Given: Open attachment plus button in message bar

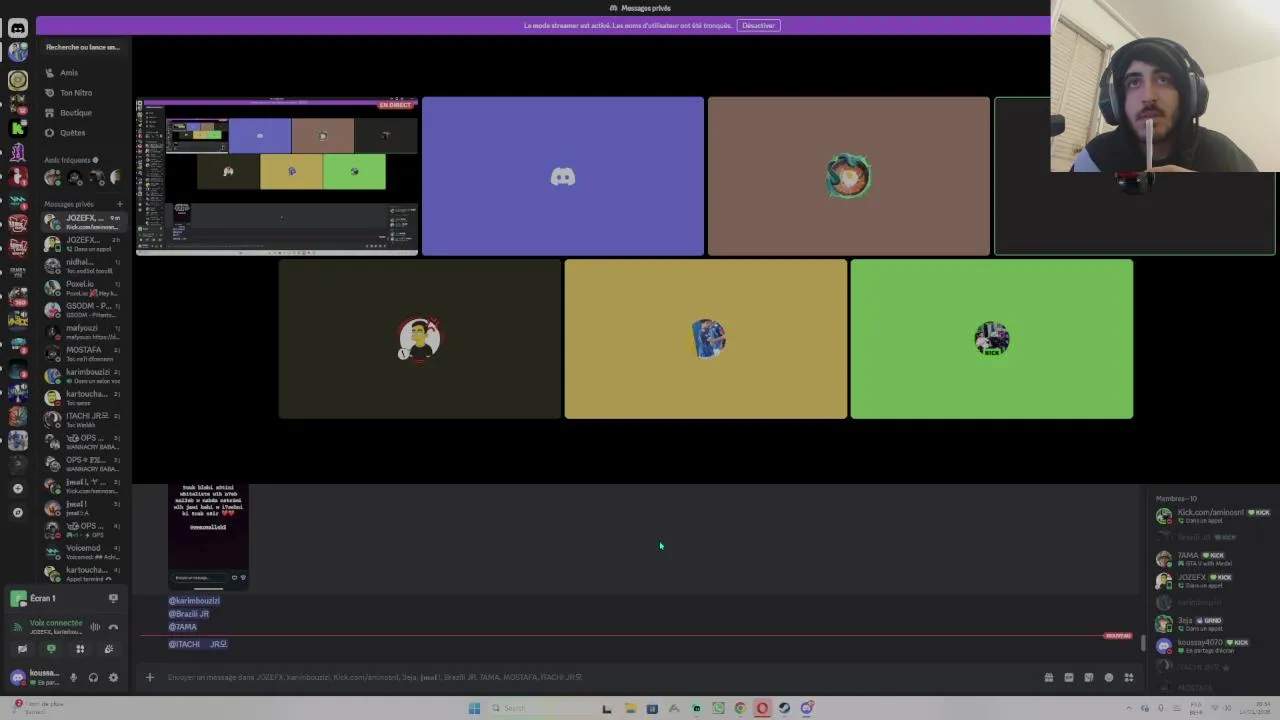Looking at the screenshot, I should tap(150, 677).
